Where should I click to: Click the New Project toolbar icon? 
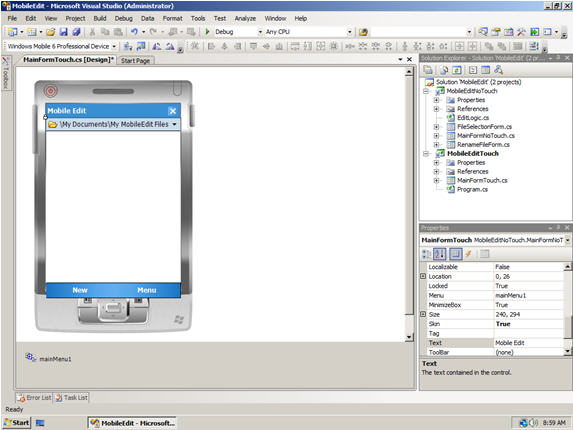[x=13, y=32]
